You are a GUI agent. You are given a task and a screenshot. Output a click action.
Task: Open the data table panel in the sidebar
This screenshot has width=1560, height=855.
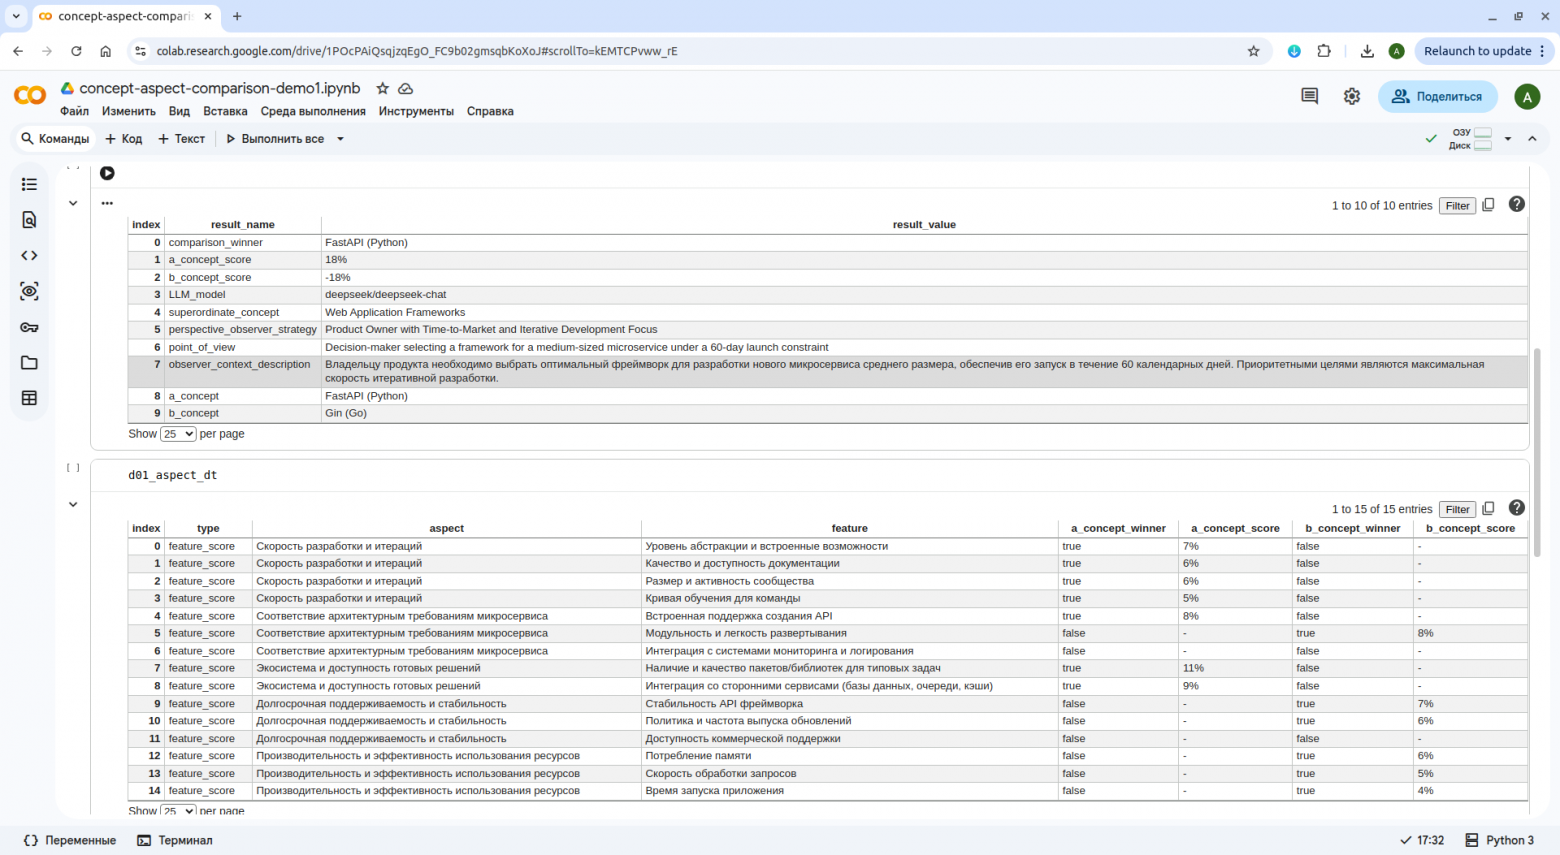[x=29, y=398]
